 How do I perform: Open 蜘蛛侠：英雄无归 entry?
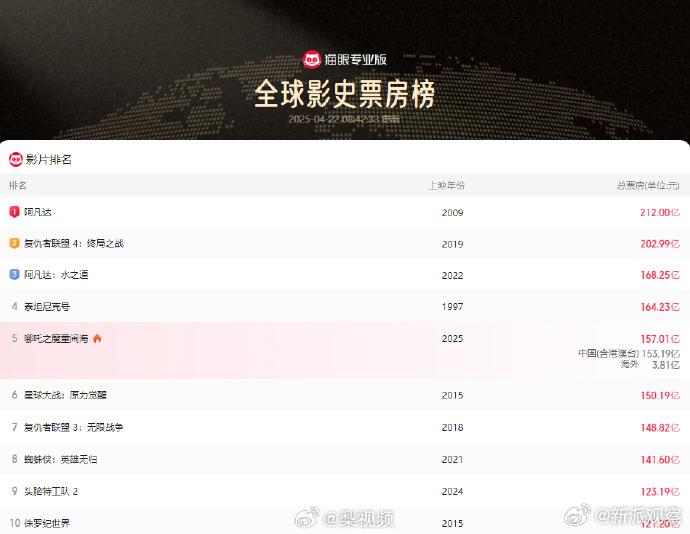coord(61,459)
